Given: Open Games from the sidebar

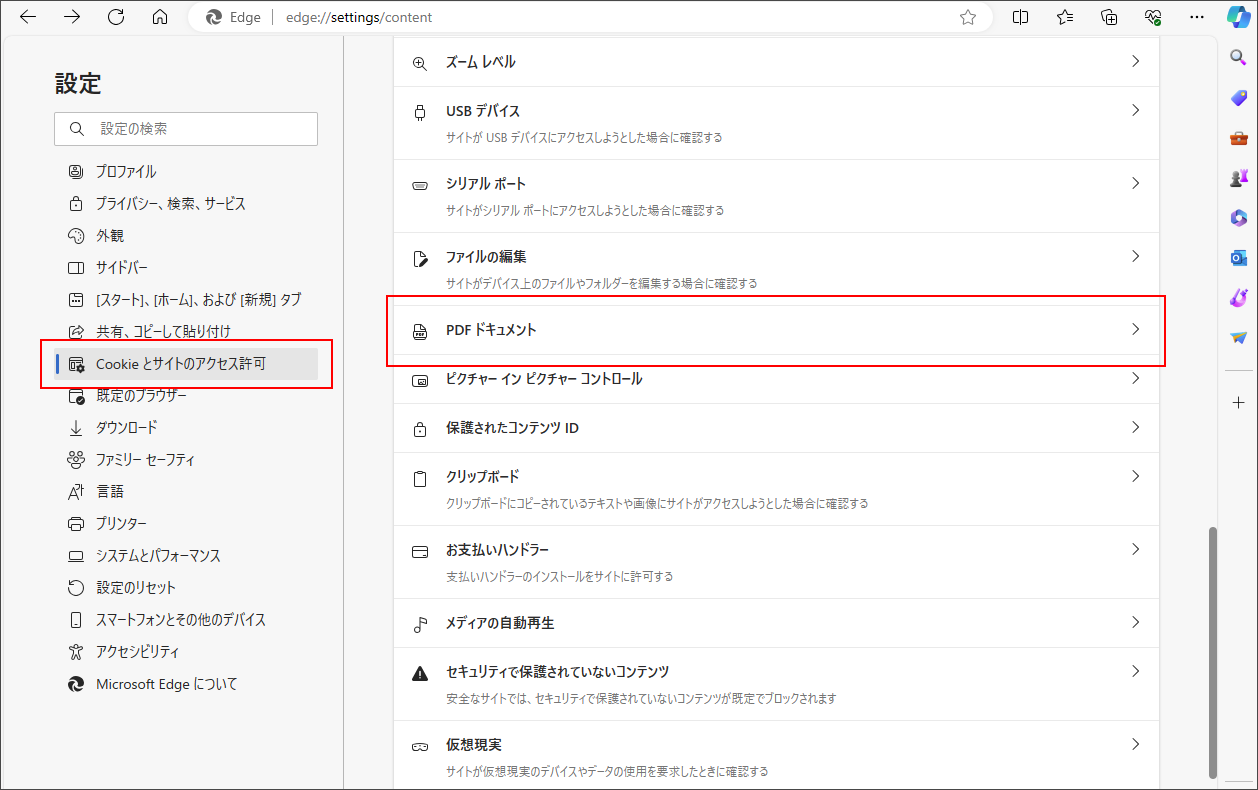Looking at the screenshot, I should pos(1238,177).
